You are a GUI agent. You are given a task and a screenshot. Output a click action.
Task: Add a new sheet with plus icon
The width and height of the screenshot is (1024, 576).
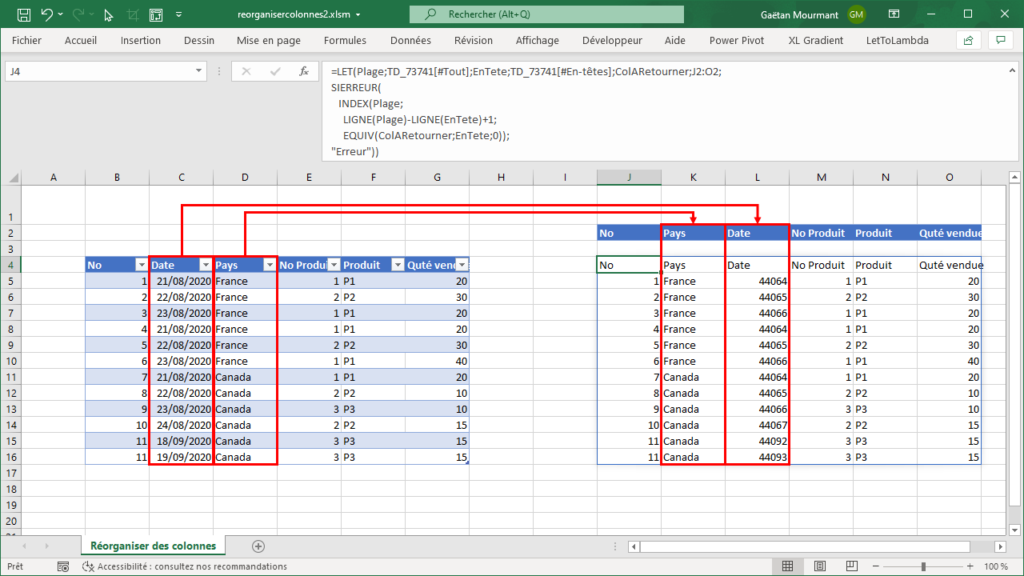pyautogui.click(x=258, y=546)
